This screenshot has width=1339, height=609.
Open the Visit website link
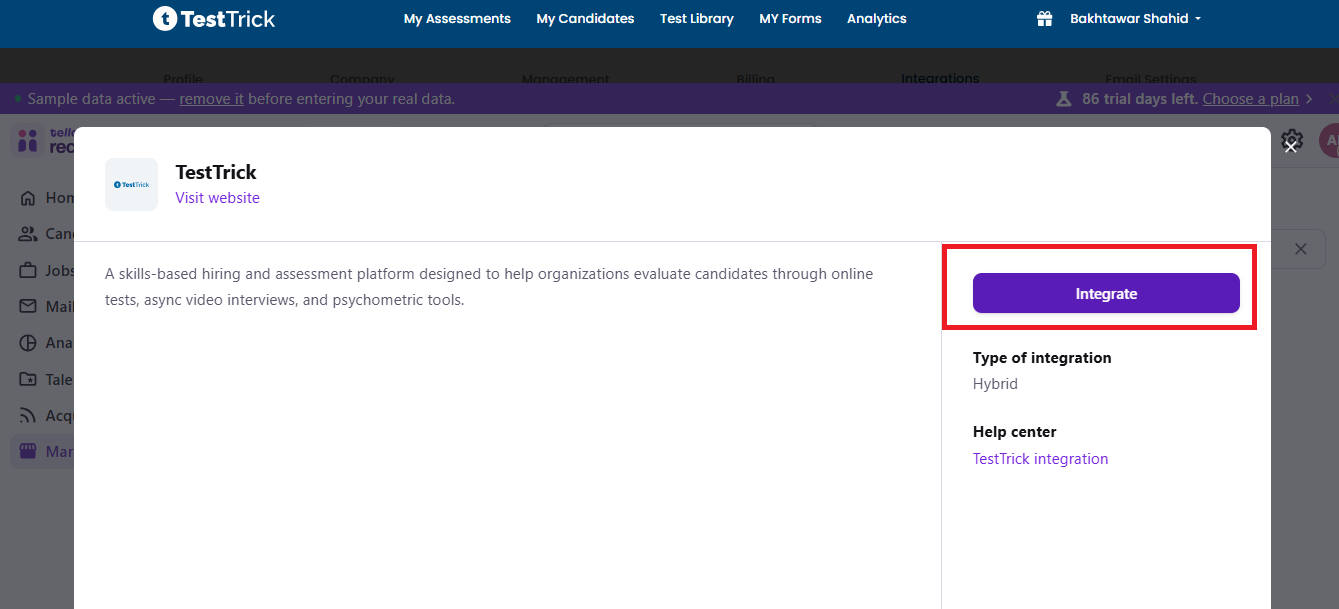coord(217,198)
